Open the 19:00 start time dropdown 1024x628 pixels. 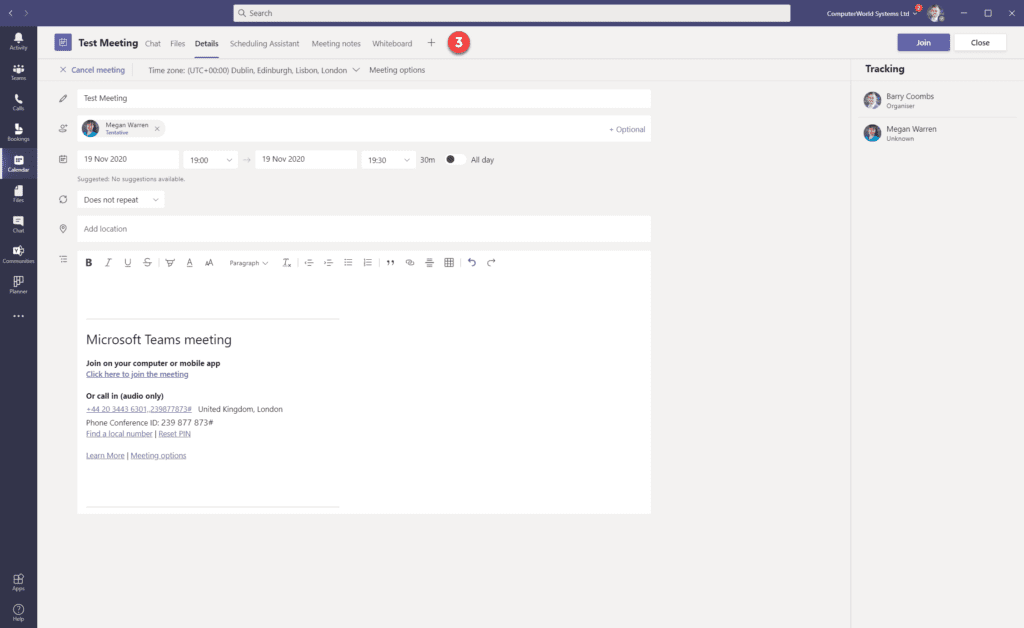pyautogui.click(x=210, y=160)
